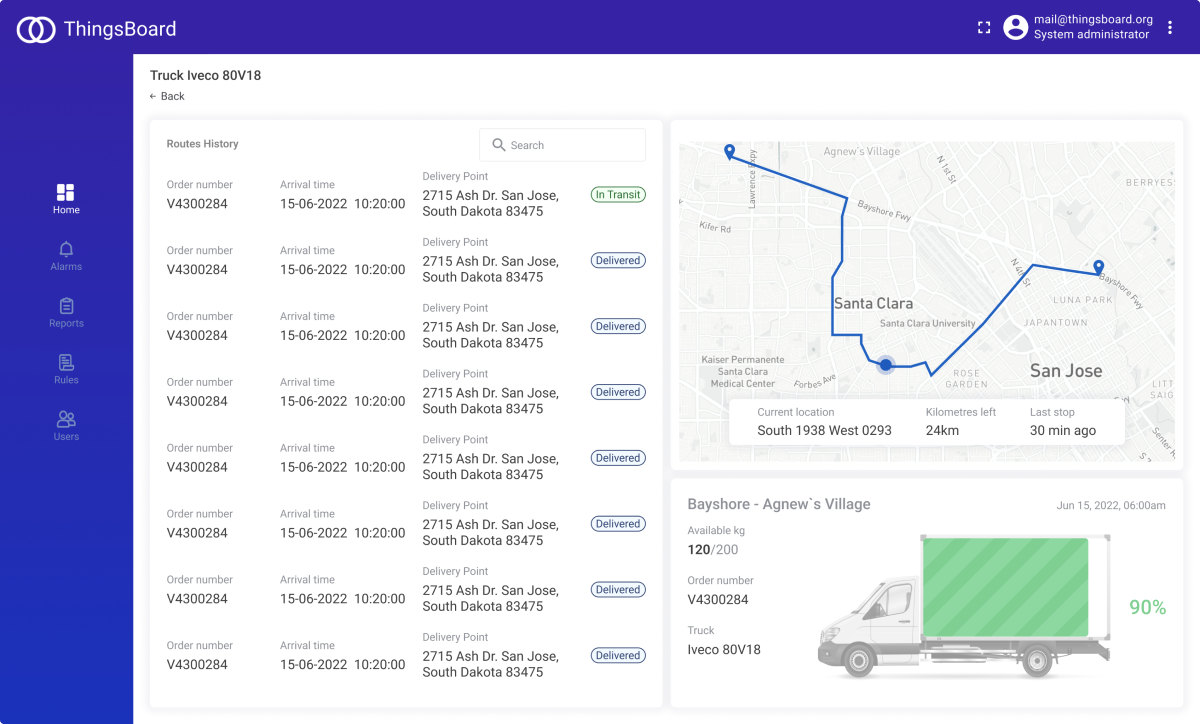Screen dimensions: 1200x724
Task: Go to Reports in the sidebar
Action: [66, 313]
